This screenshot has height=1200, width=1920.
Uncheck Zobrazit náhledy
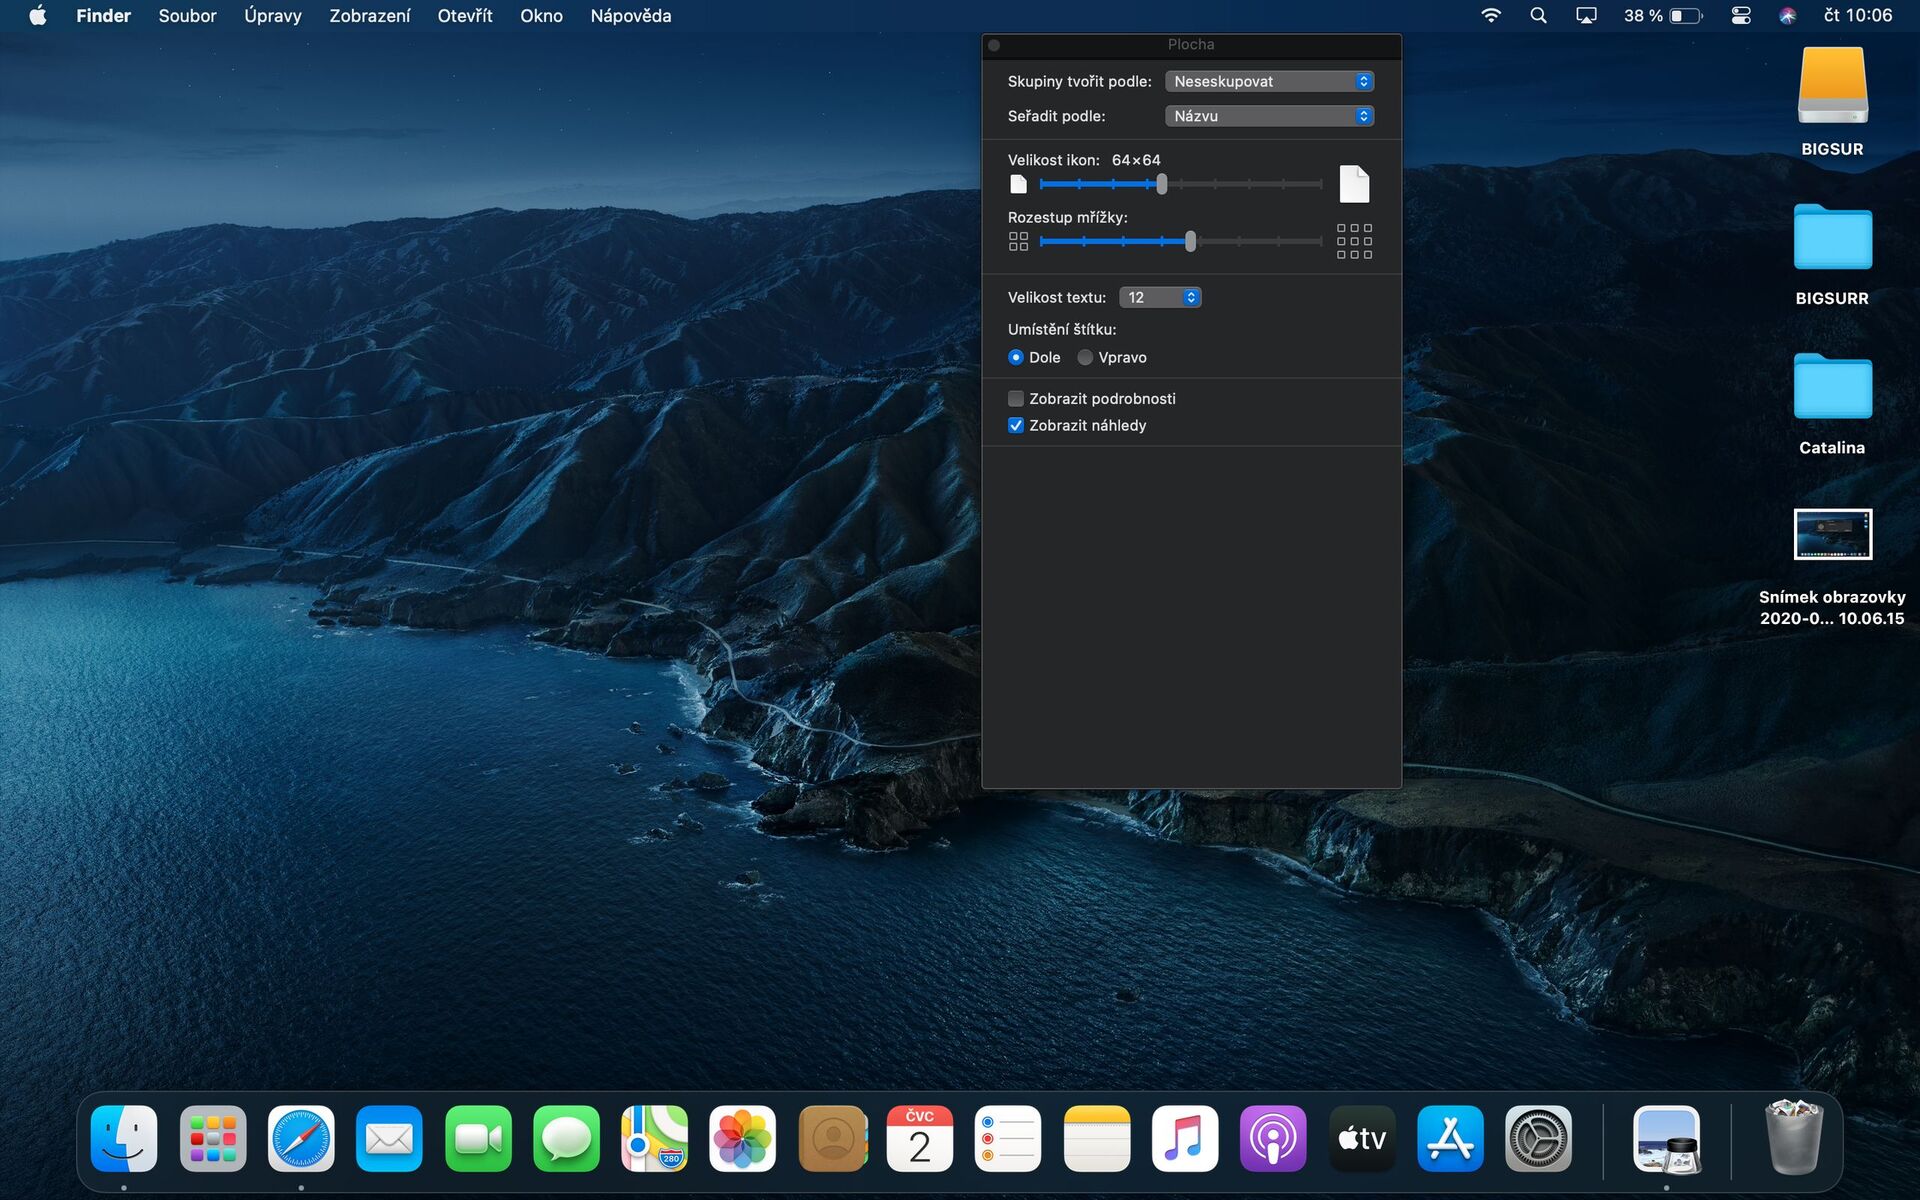1016,425
